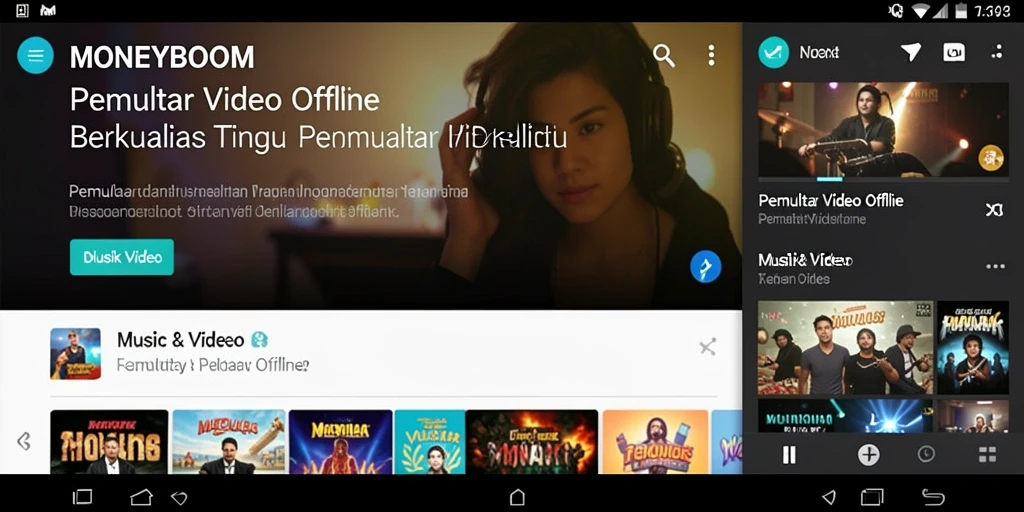1024x512 pixels.
Task: Tap the left back navigation icon
Action: coord(179,498)
